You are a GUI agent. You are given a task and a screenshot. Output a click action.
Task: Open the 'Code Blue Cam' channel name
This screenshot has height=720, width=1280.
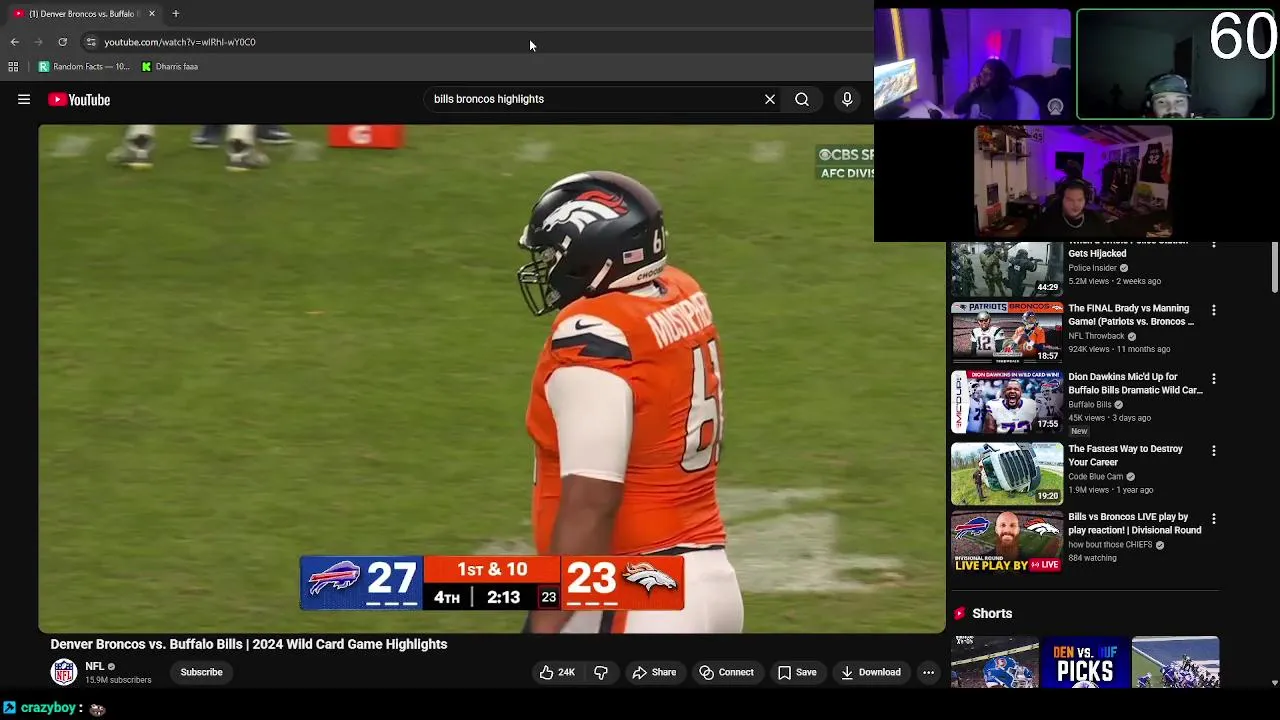[x=1095, y=477]
